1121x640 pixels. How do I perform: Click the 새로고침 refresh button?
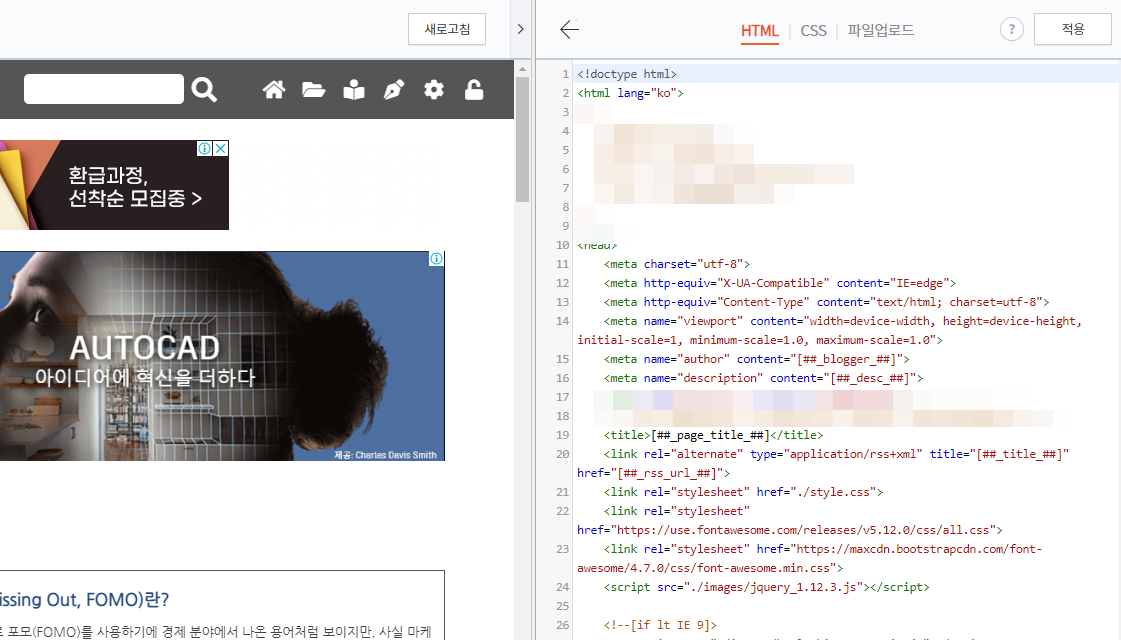point(447,29)
